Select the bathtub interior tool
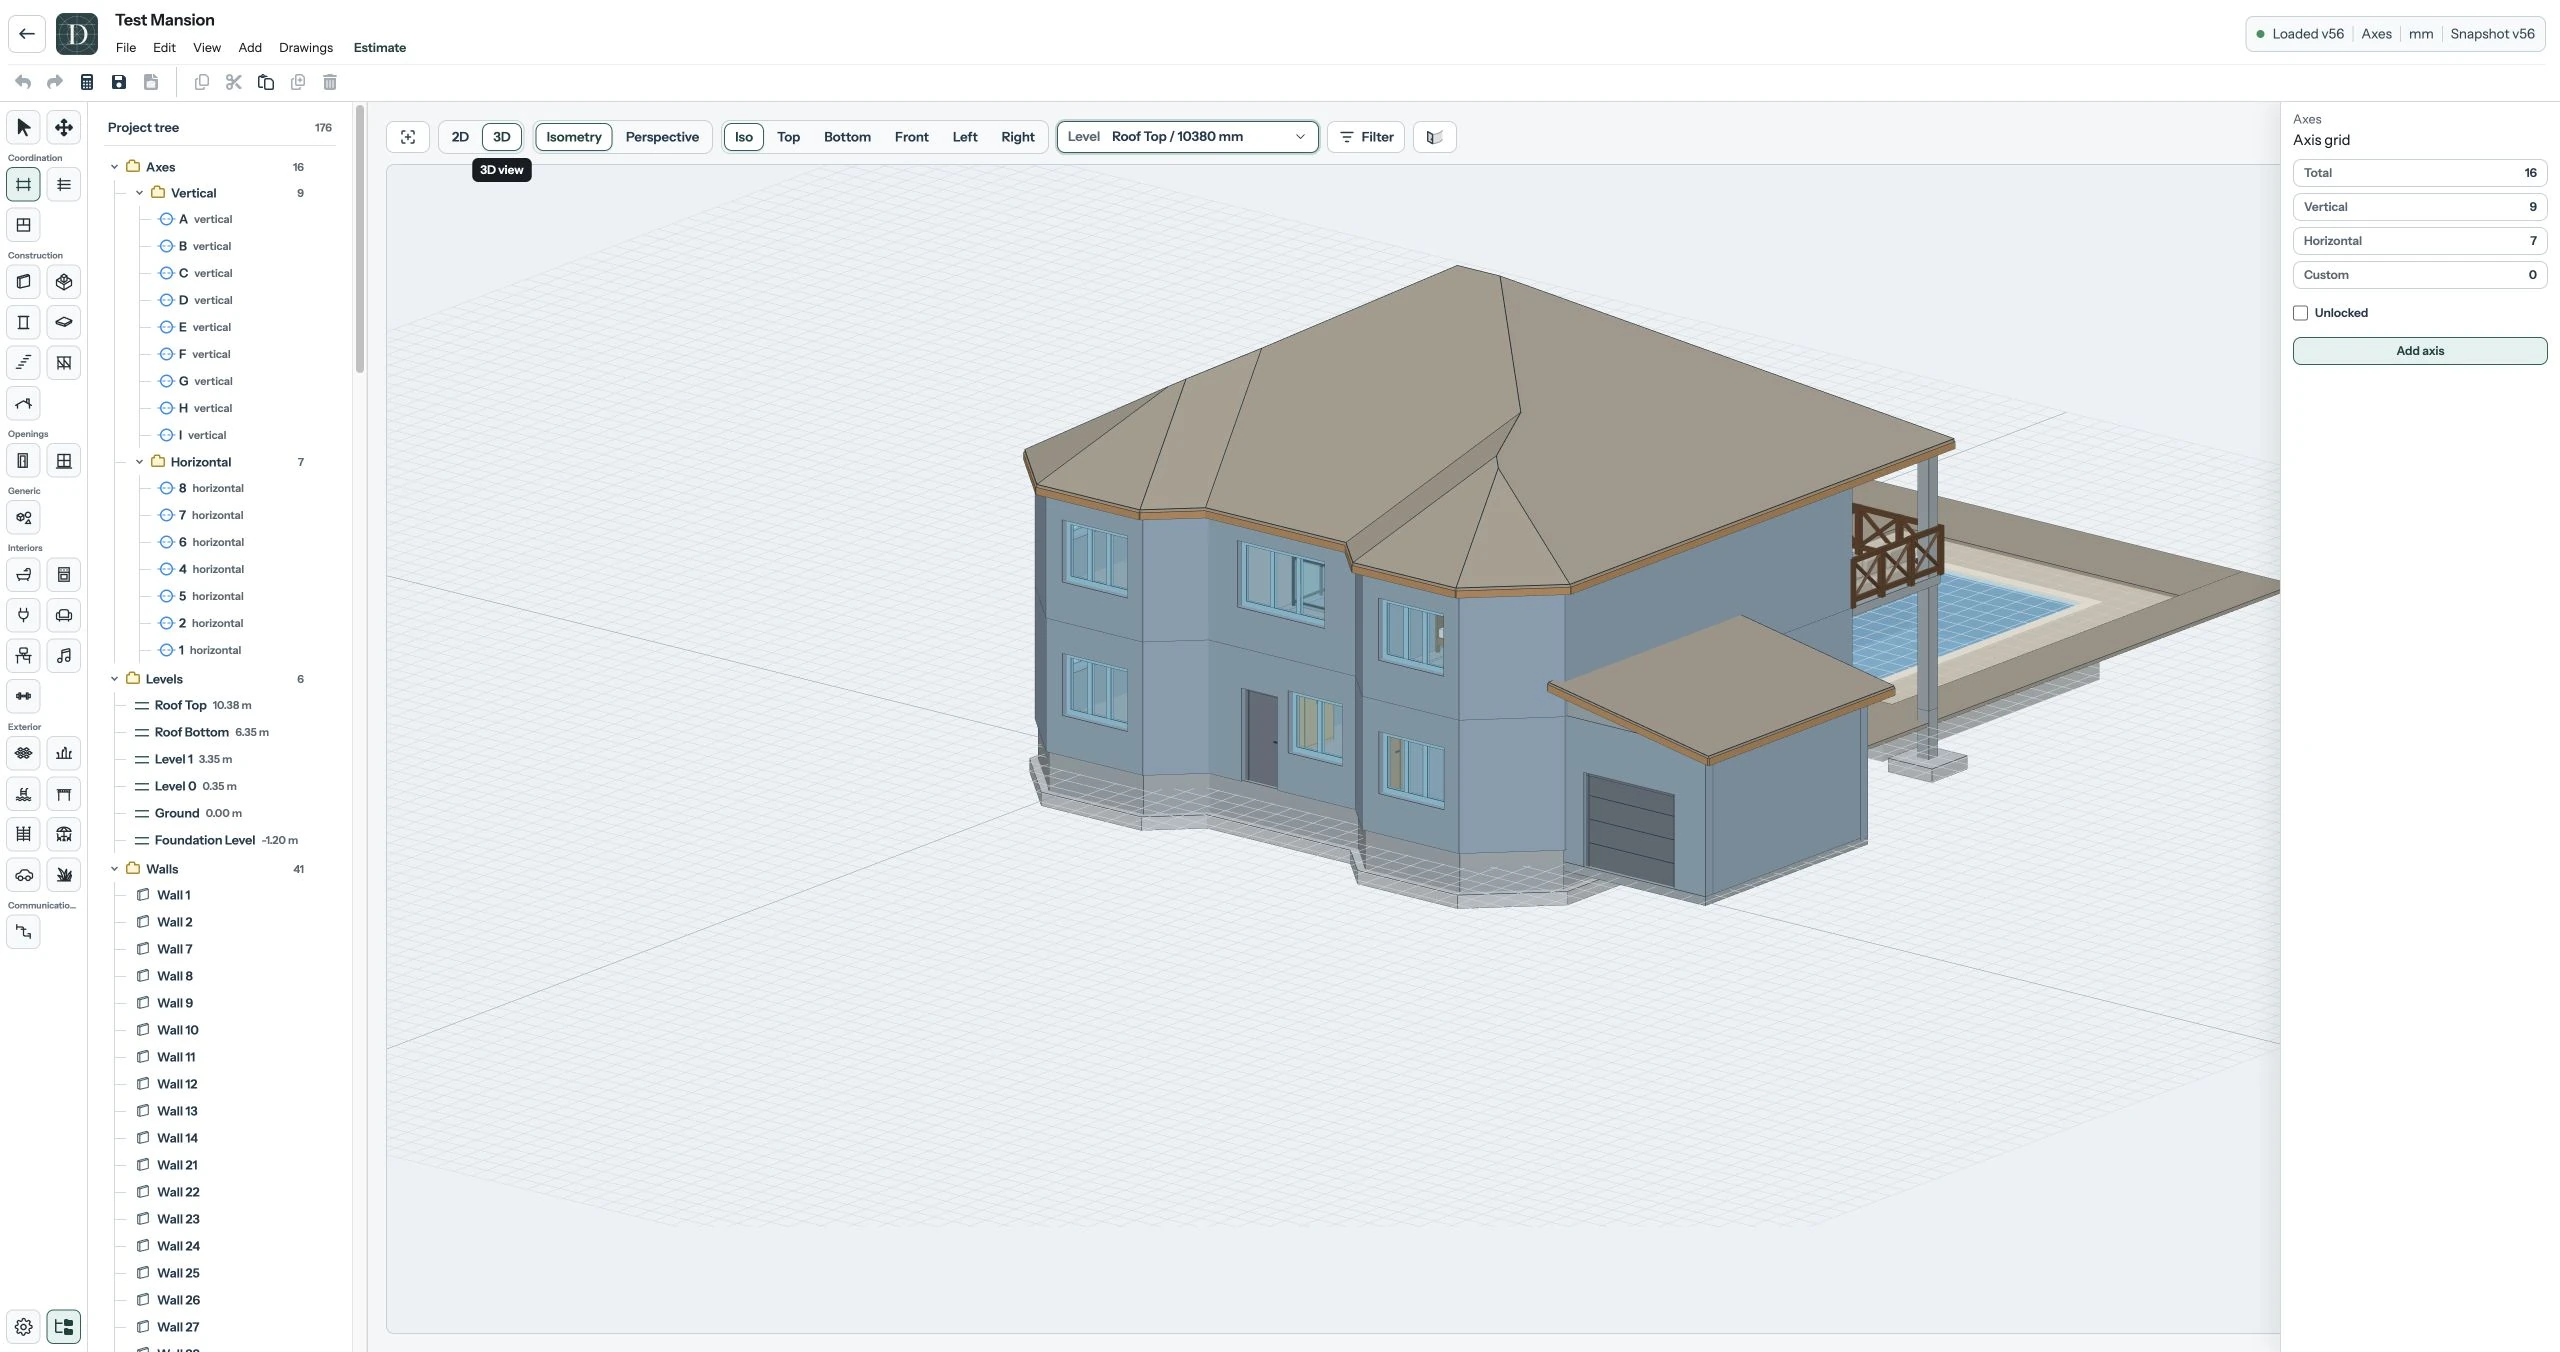The image size is (2560, 1352). [x=23, y=575]
